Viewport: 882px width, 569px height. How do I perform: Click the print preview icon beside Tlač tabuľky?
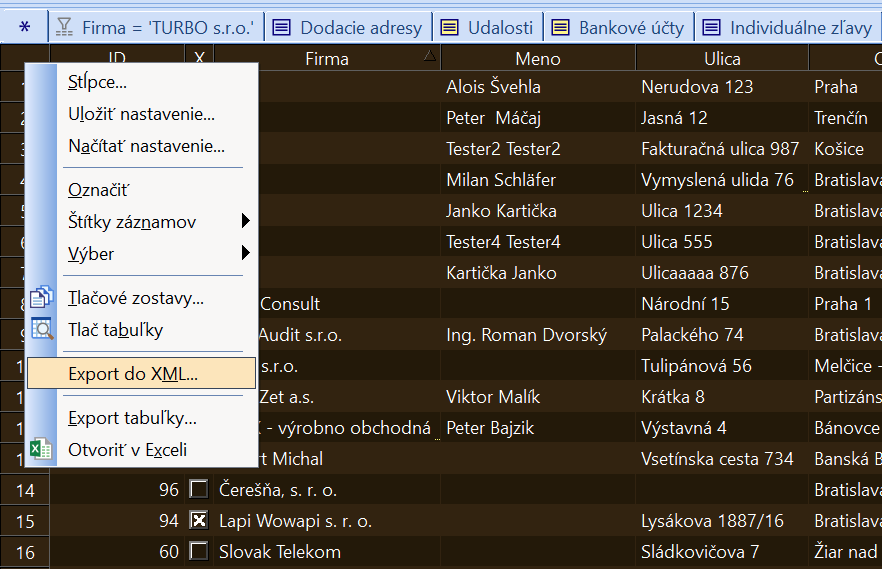(x=41, y=329)
